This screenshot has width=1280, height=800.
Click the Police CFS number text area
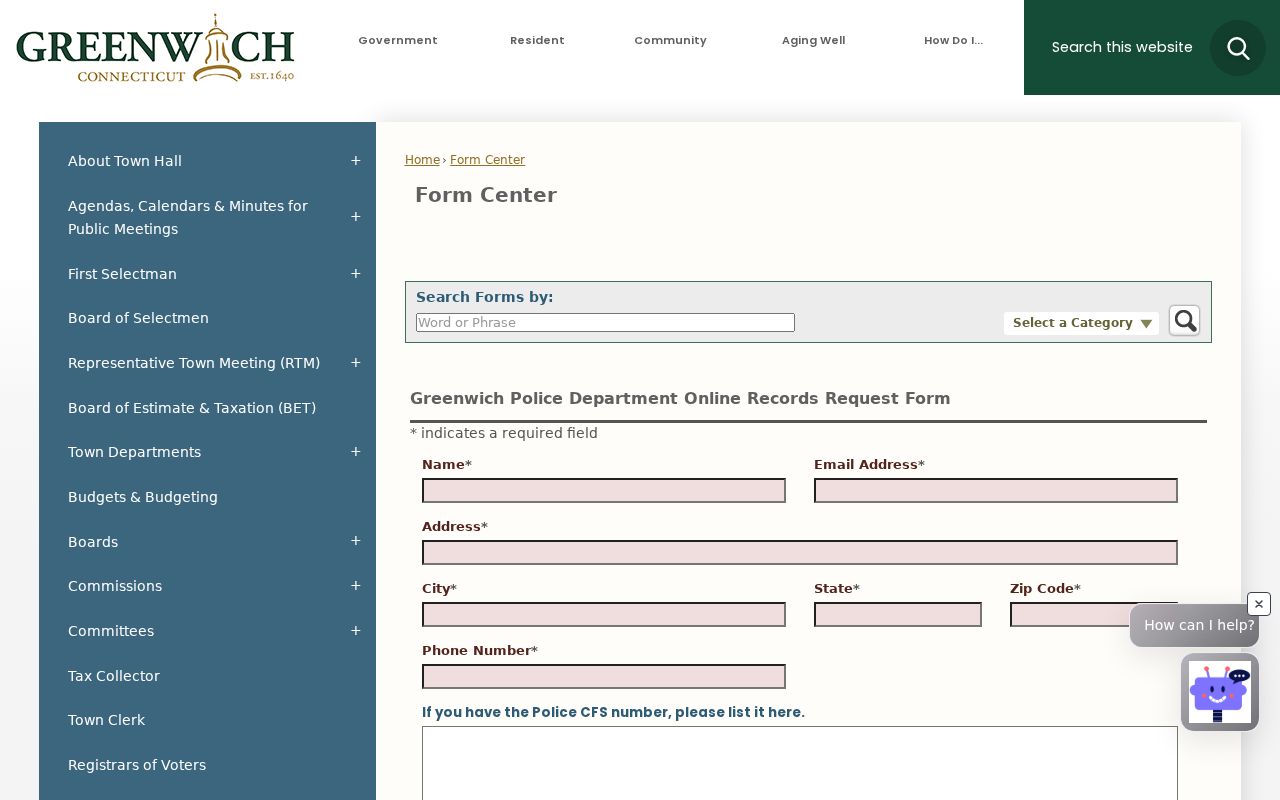(x=800, y=763)
